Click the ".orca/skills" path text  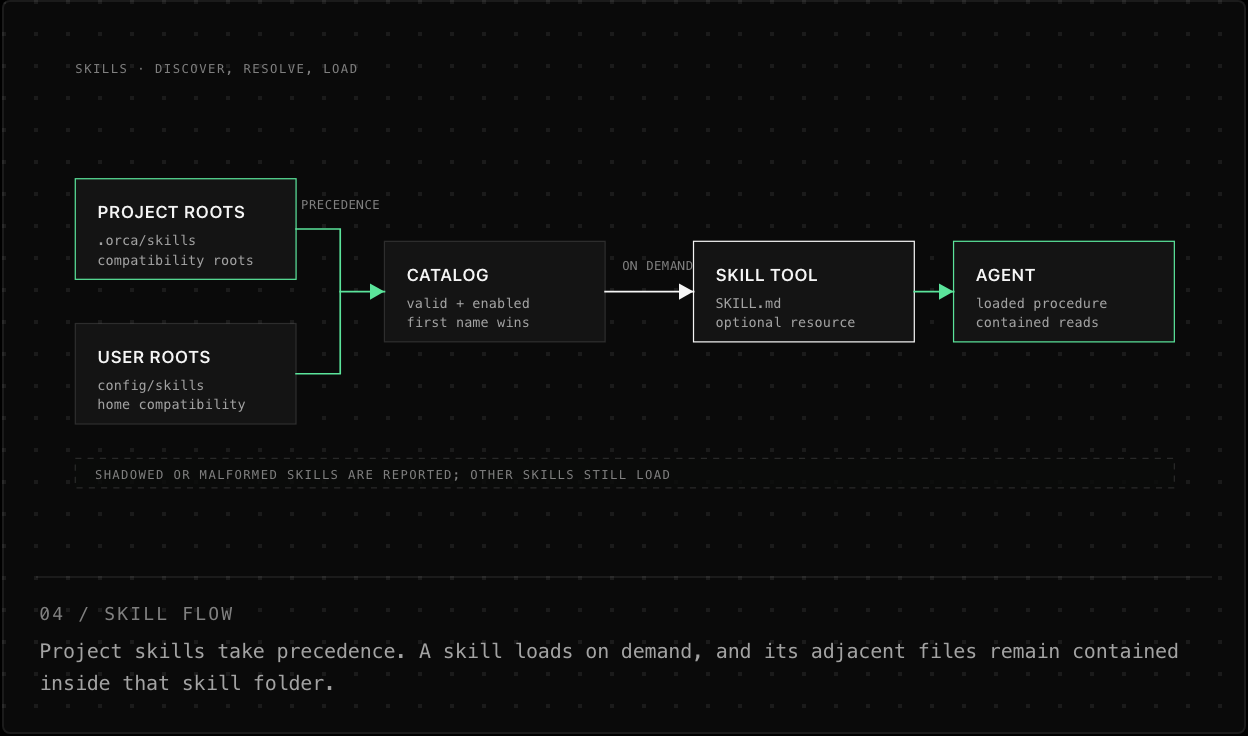click(147, 241)
